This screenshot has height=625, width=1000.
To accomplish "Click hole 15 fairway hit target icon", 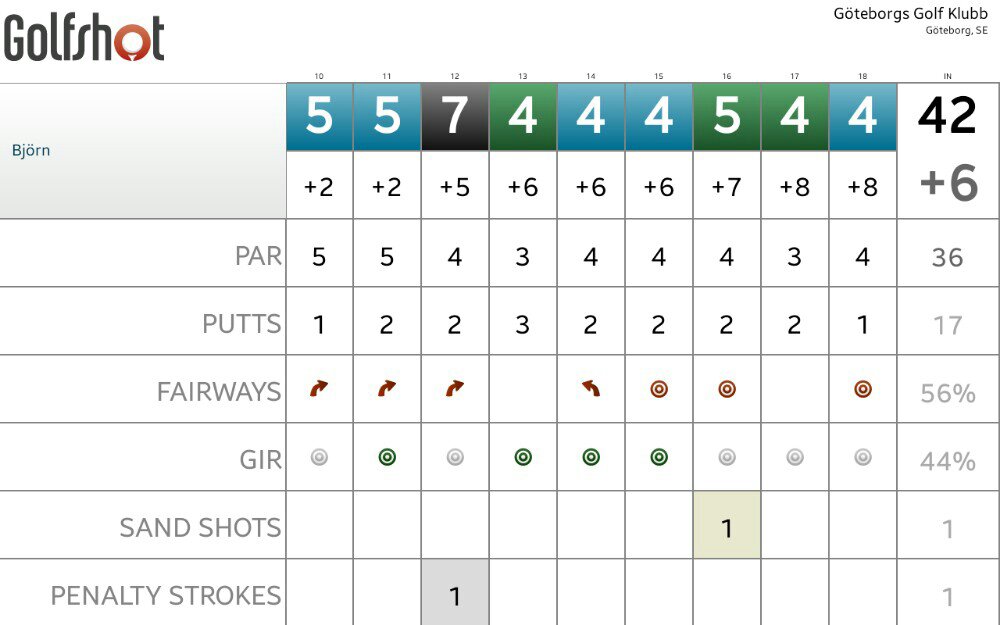I will pyautogui.click(x=659, y=389).
